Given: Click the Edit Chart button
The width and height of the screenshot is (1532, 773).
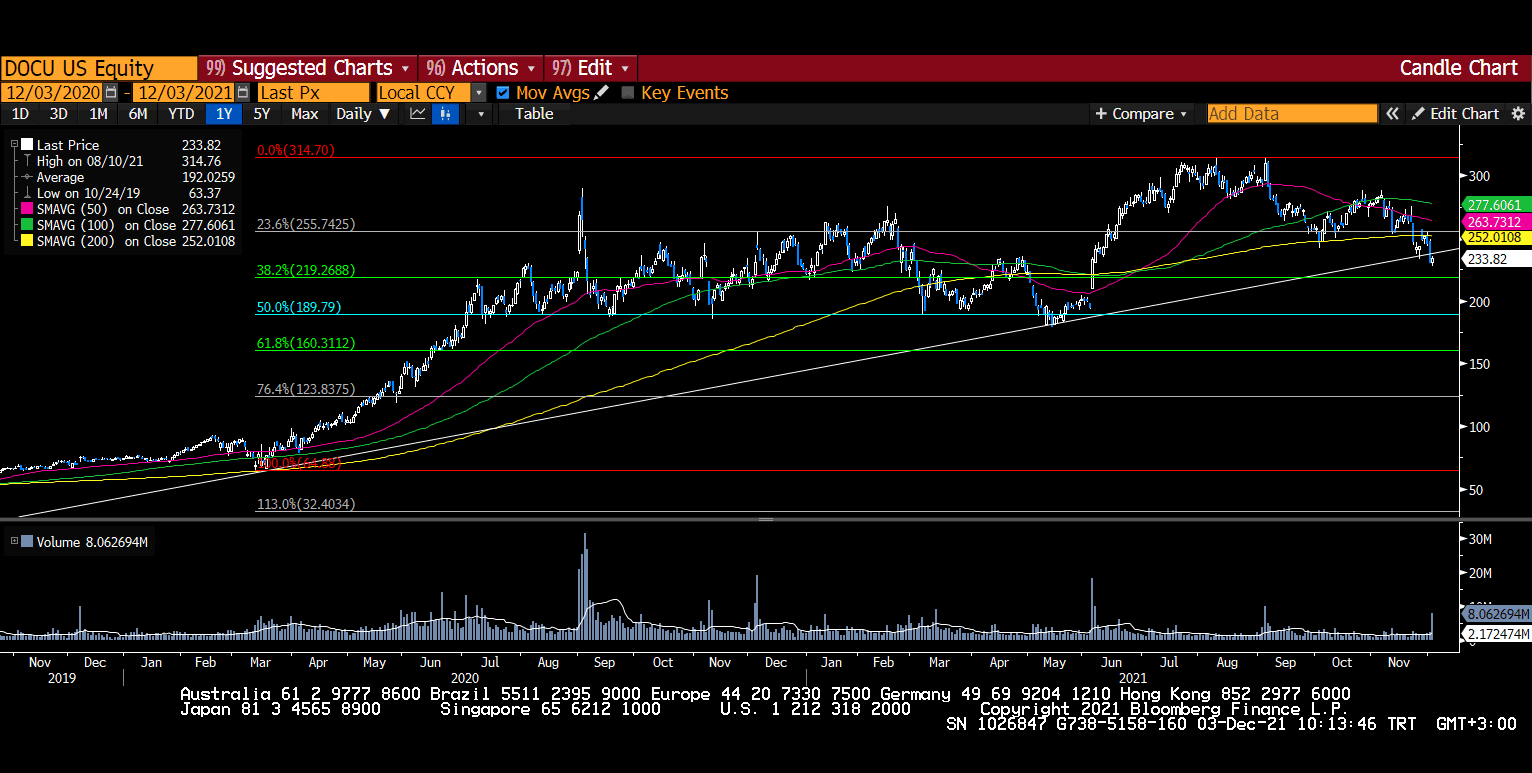Looking at the screenshot, I should [1455, 114].
